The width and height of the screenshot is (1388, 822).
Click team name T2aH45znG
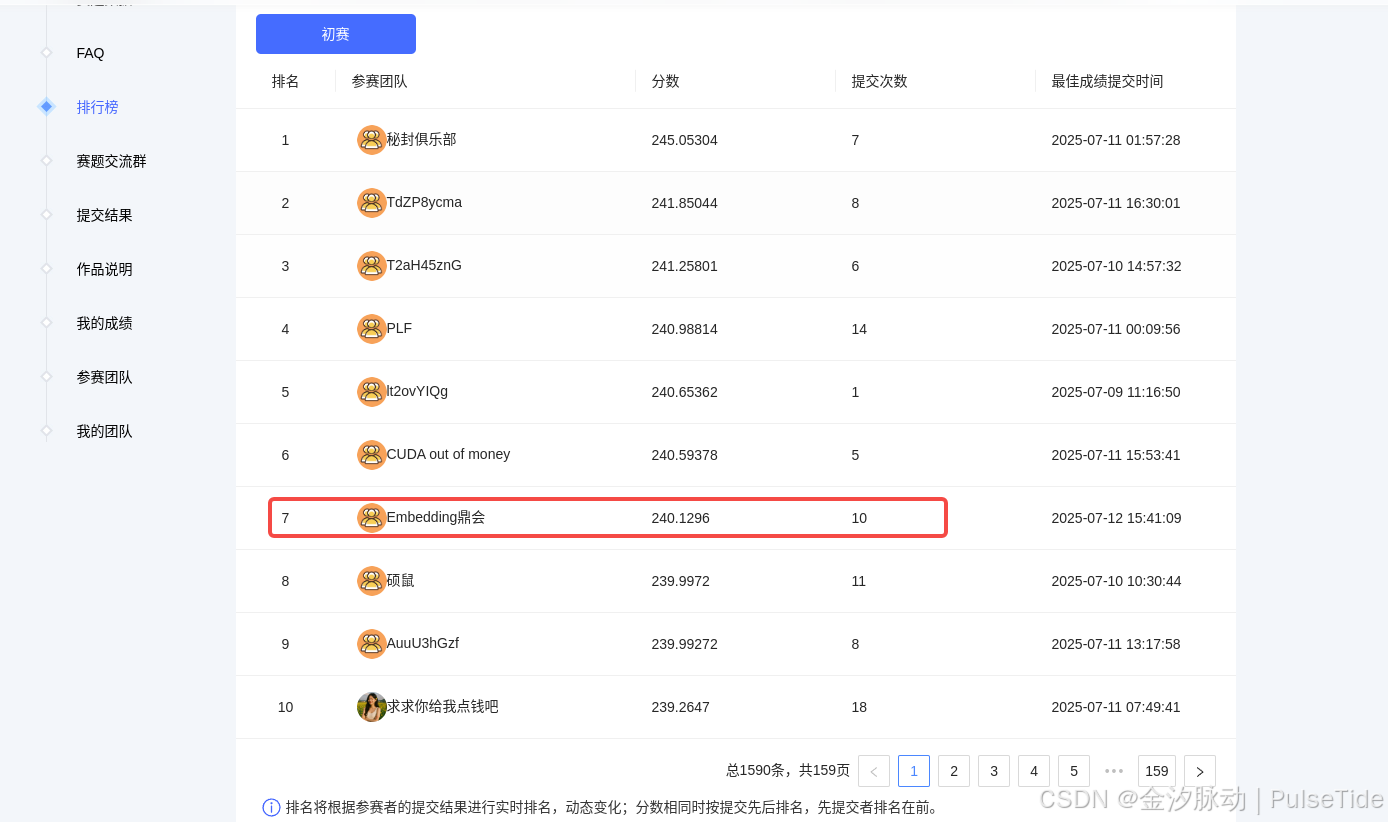tap(424, 265)
